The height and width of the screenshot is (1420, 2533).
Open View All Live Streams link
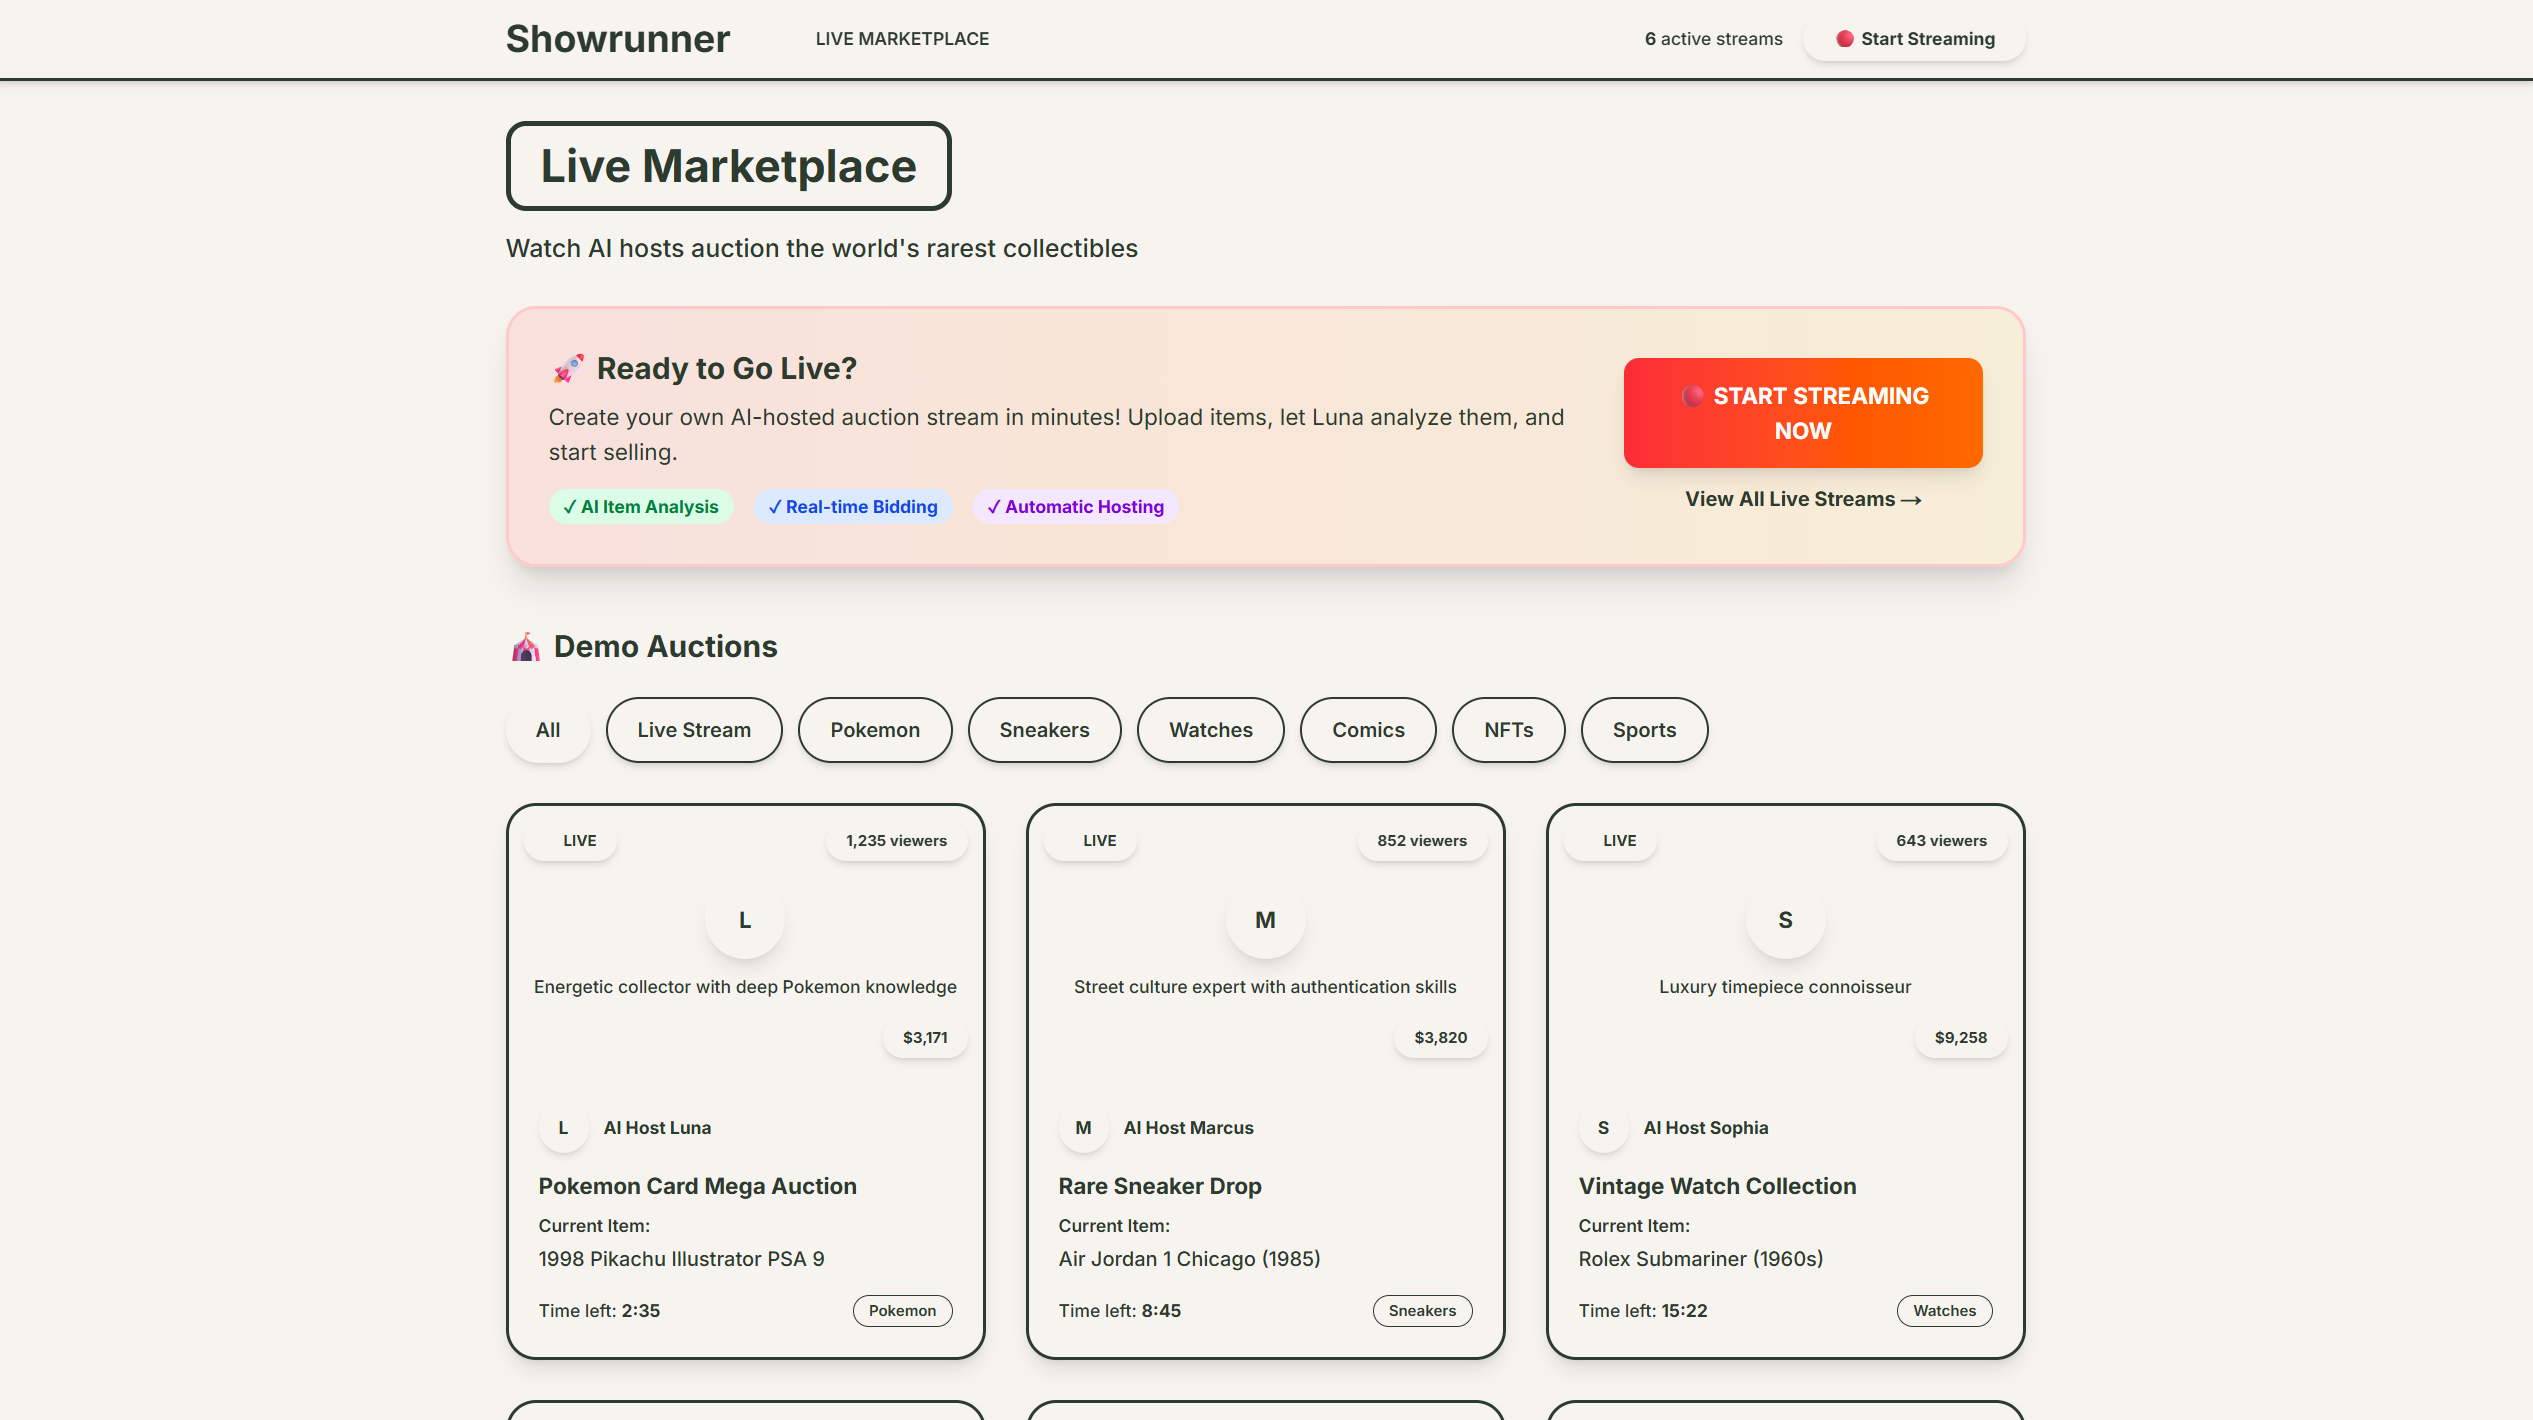coord(1802,499)
